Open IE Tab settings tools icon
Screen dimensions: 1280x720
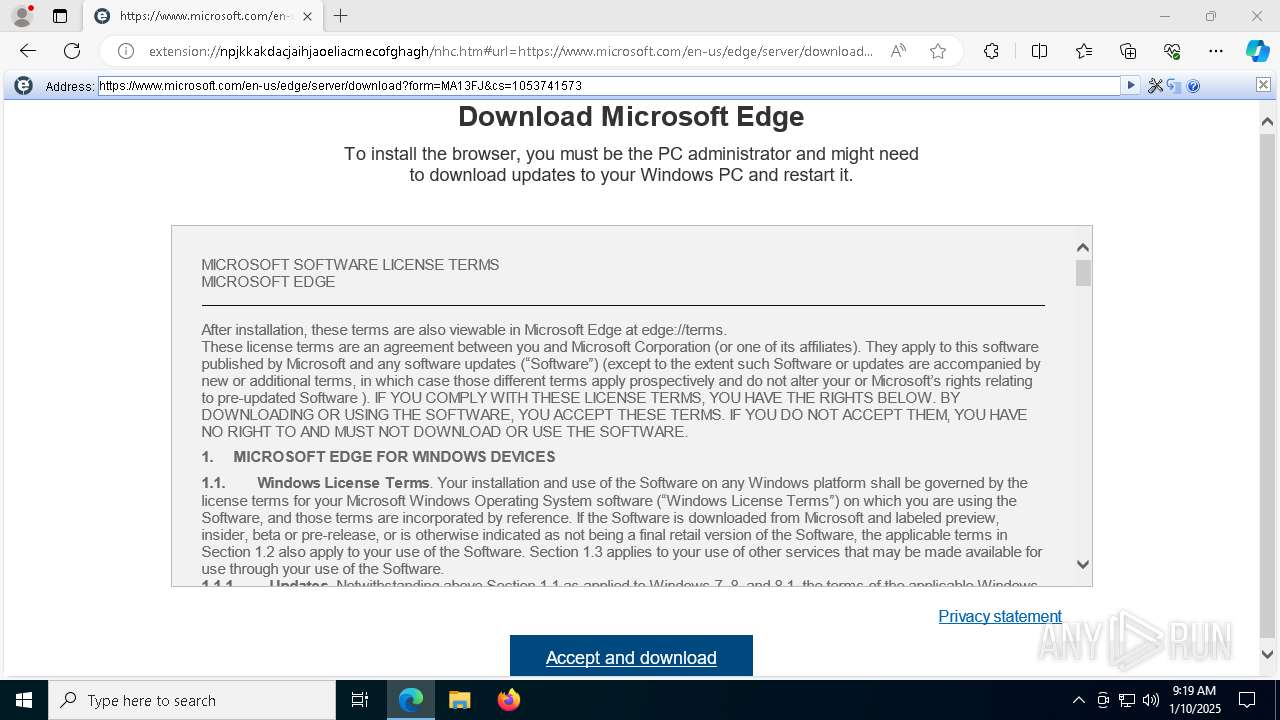click(1156, 86)
